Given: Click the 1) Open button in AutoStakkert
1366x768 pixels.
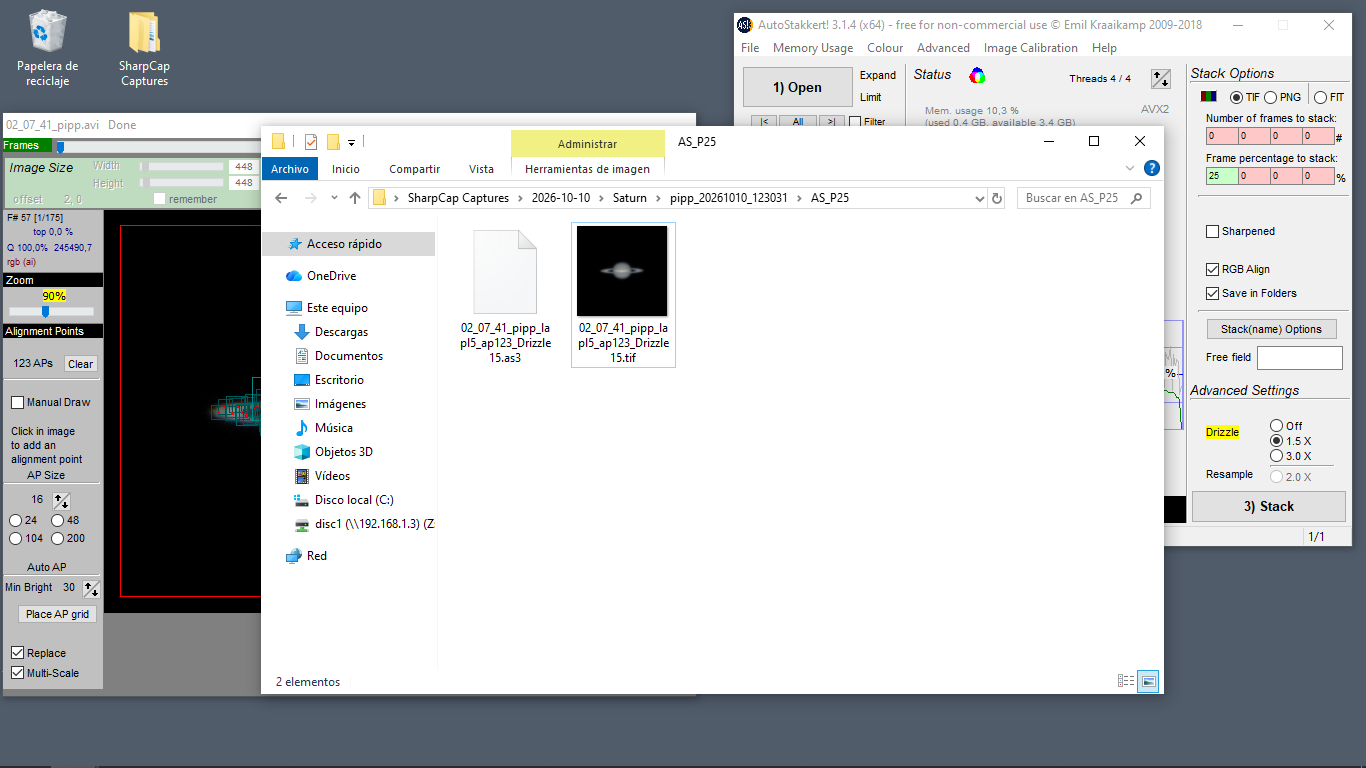Looking at the screenshot, I should click(x=797, y=87).
